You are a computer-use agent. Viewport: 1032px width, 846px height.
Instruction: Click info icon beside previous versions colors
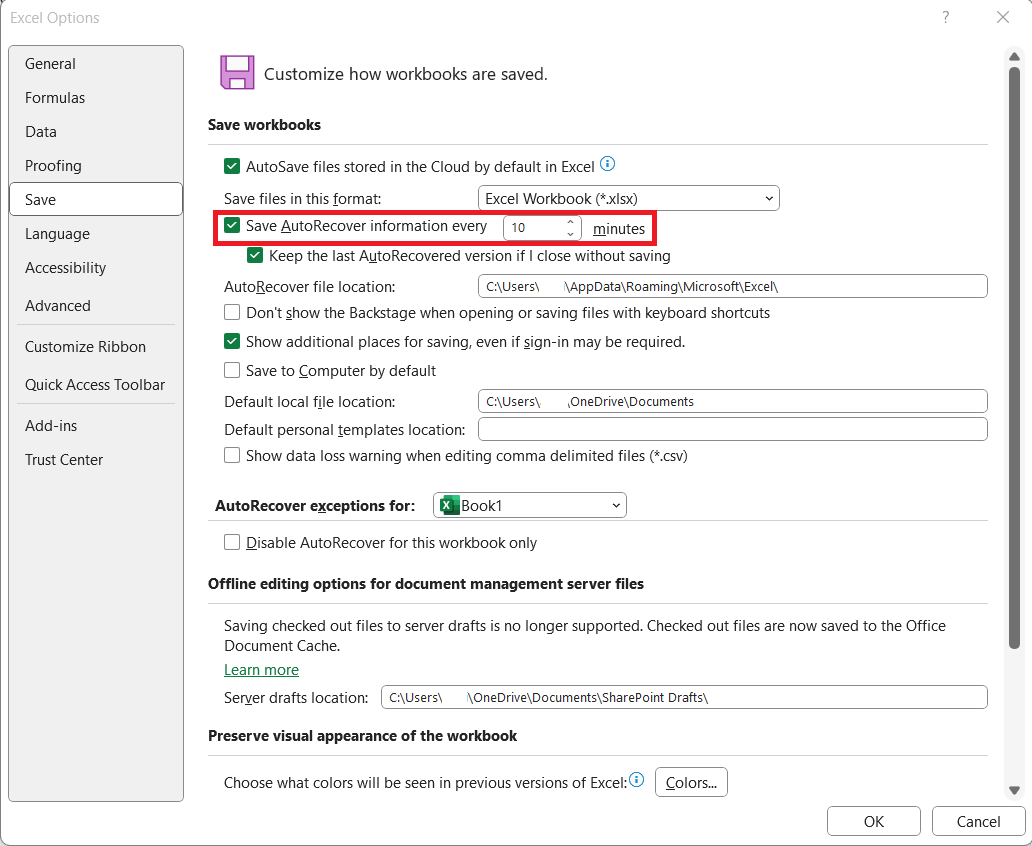pos(636,780)
